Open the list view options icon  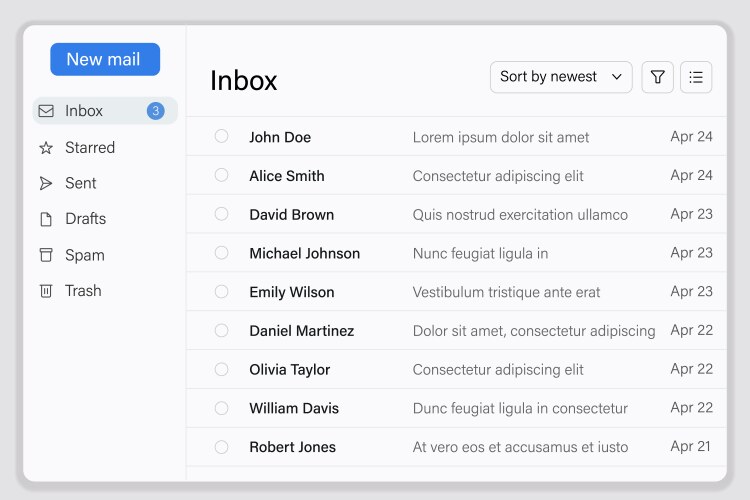(x=696, y=77)
